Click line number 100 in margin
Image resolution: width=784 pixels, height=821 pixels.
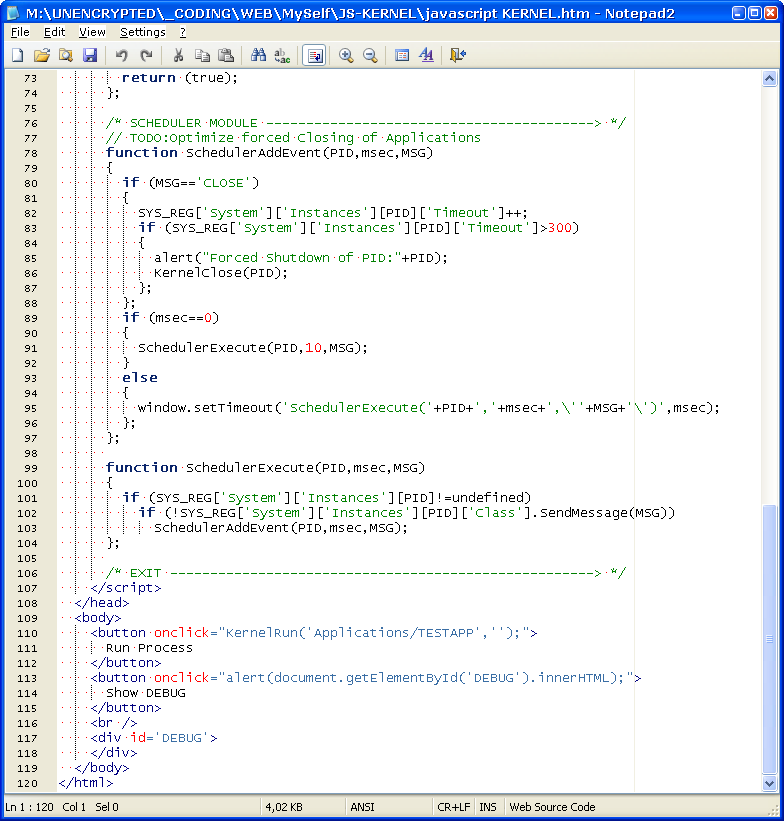point(27,483)
